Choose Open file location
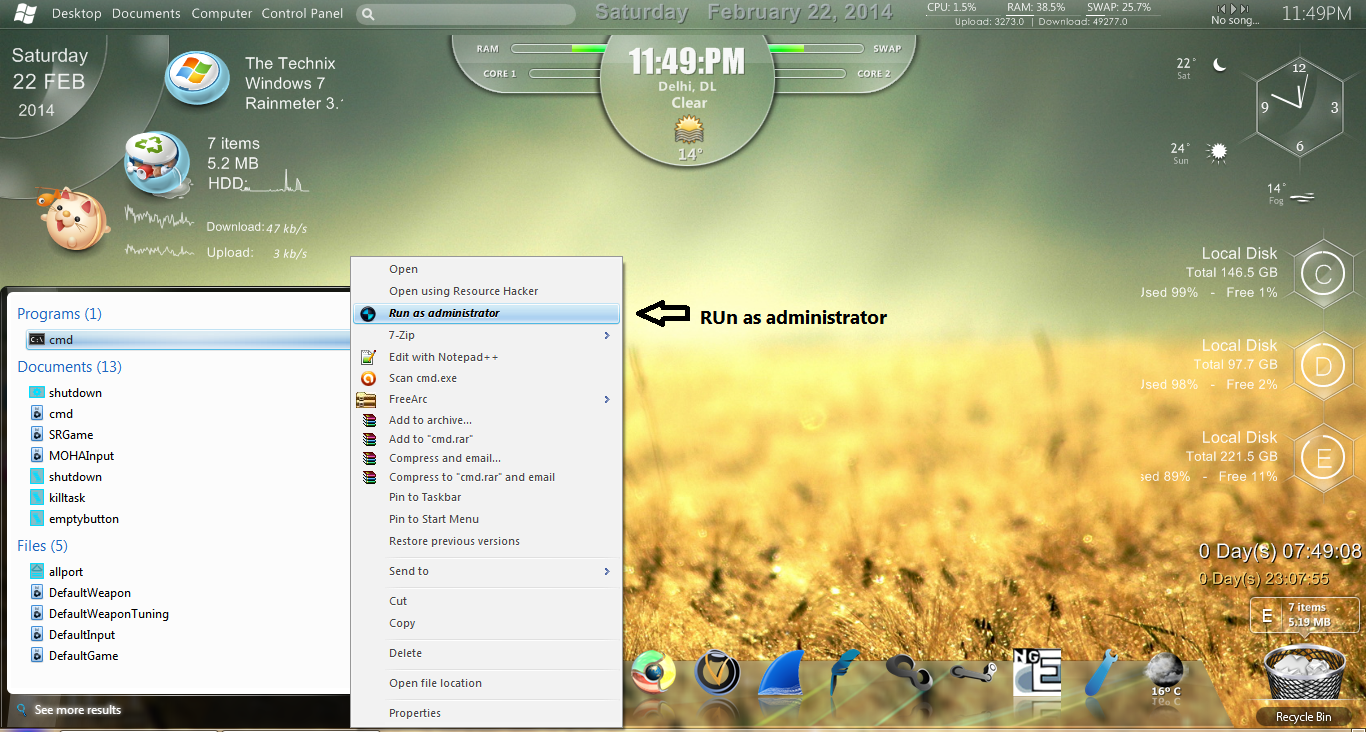The width and height of the screenshot is (1366, 732). click(x=487, y=683)
